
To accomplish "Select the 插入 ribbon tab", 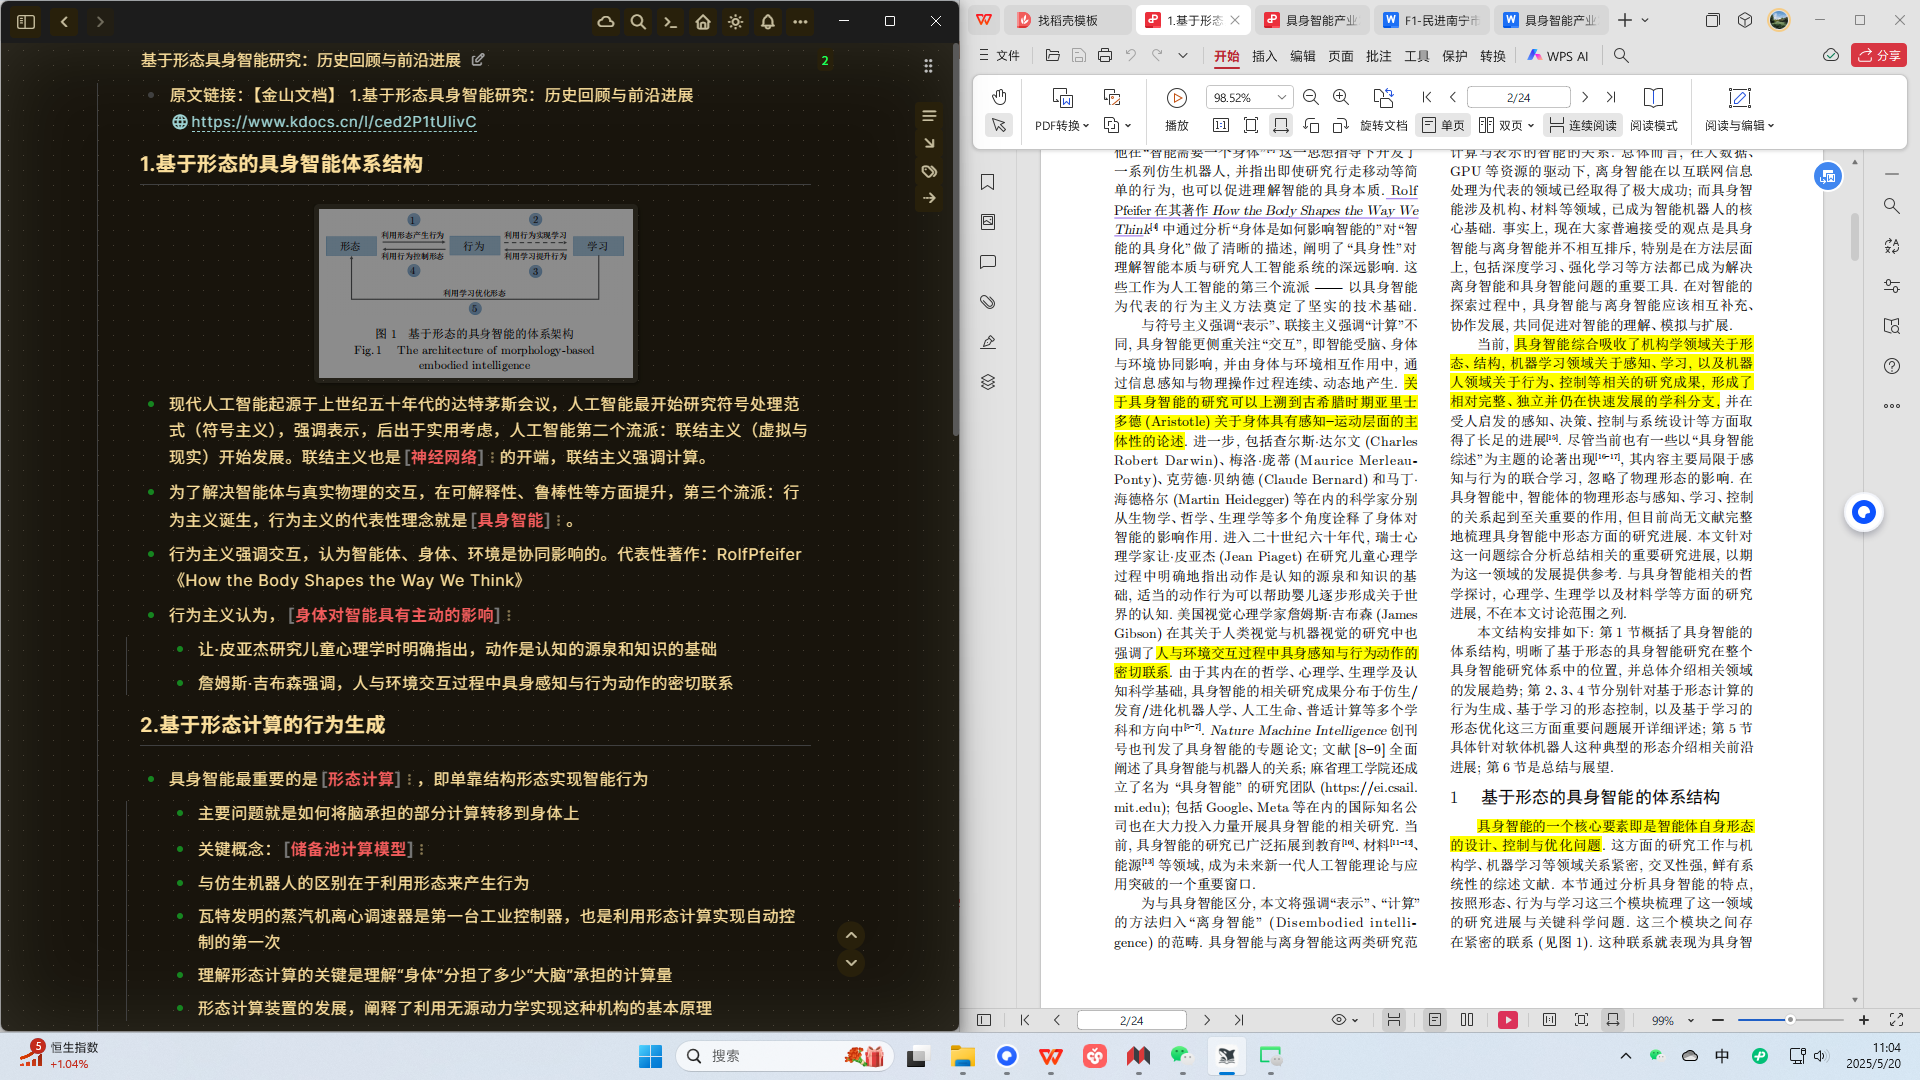I will point(1265,56).
